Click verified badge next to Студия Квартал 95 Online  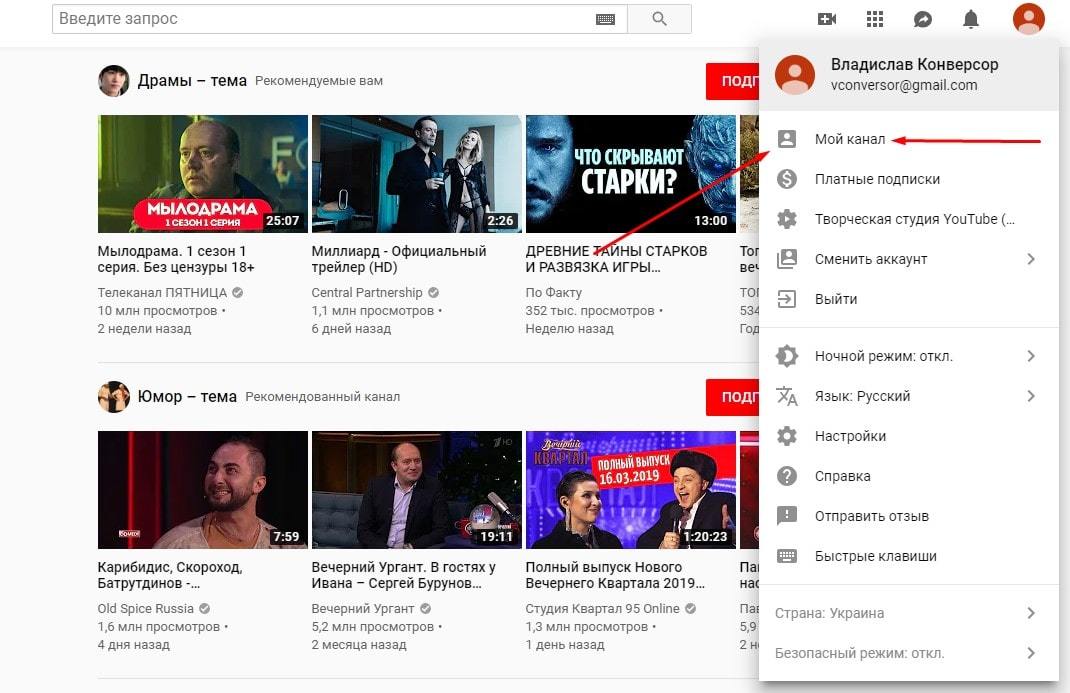coord(691,608)
